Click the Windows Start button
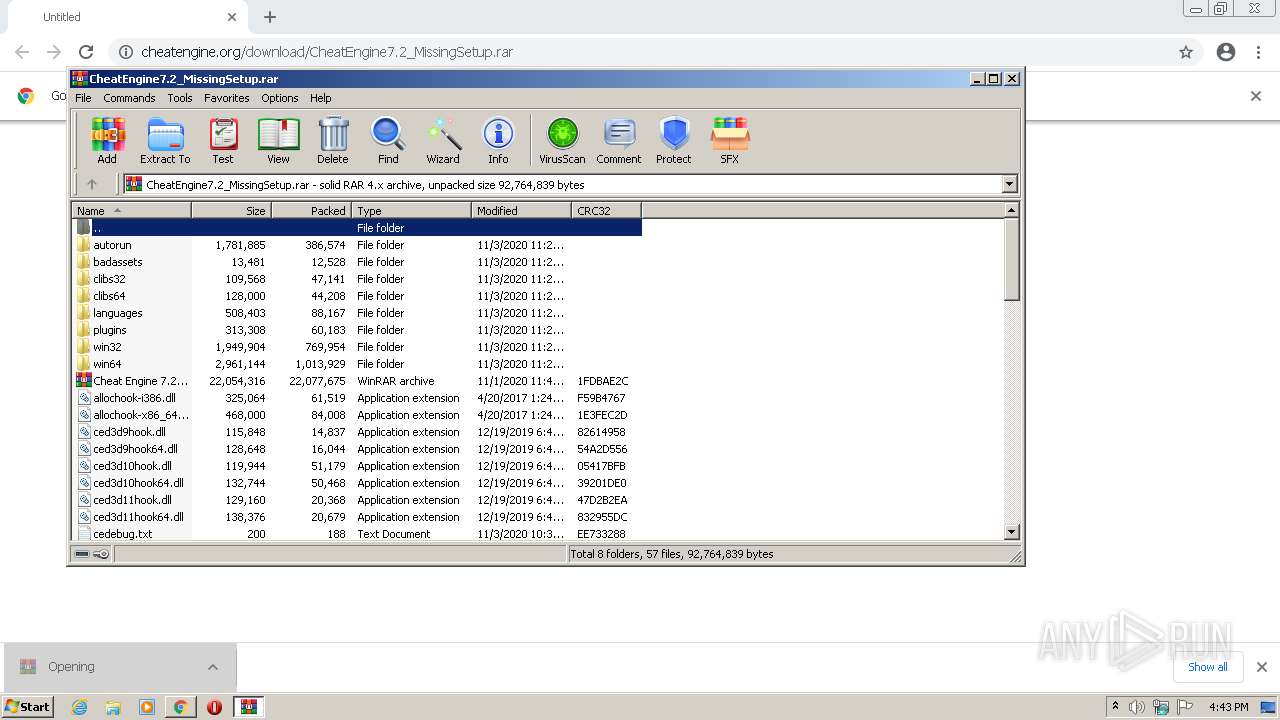 click(28, 707)
